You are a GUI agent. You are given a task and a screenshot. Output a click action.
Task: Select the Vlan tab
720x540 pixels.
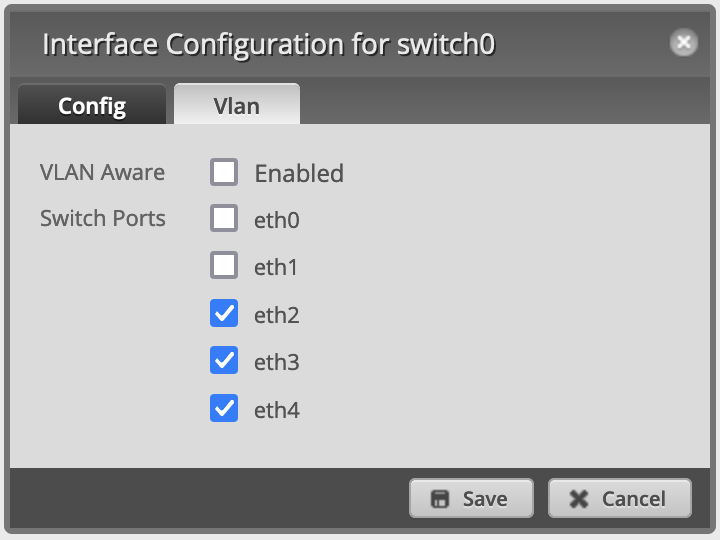click(x=237, y=104)
